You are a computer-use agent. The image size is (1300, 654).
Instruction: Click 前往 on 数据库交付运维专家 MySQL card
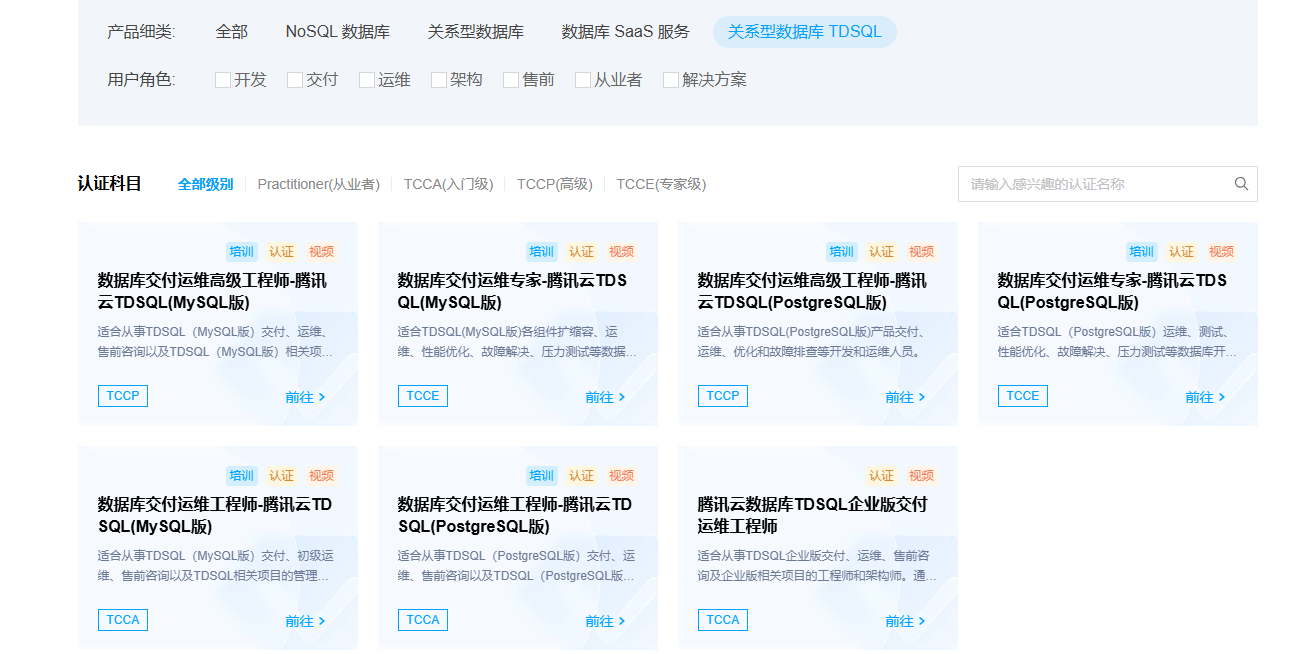[605, 395]
